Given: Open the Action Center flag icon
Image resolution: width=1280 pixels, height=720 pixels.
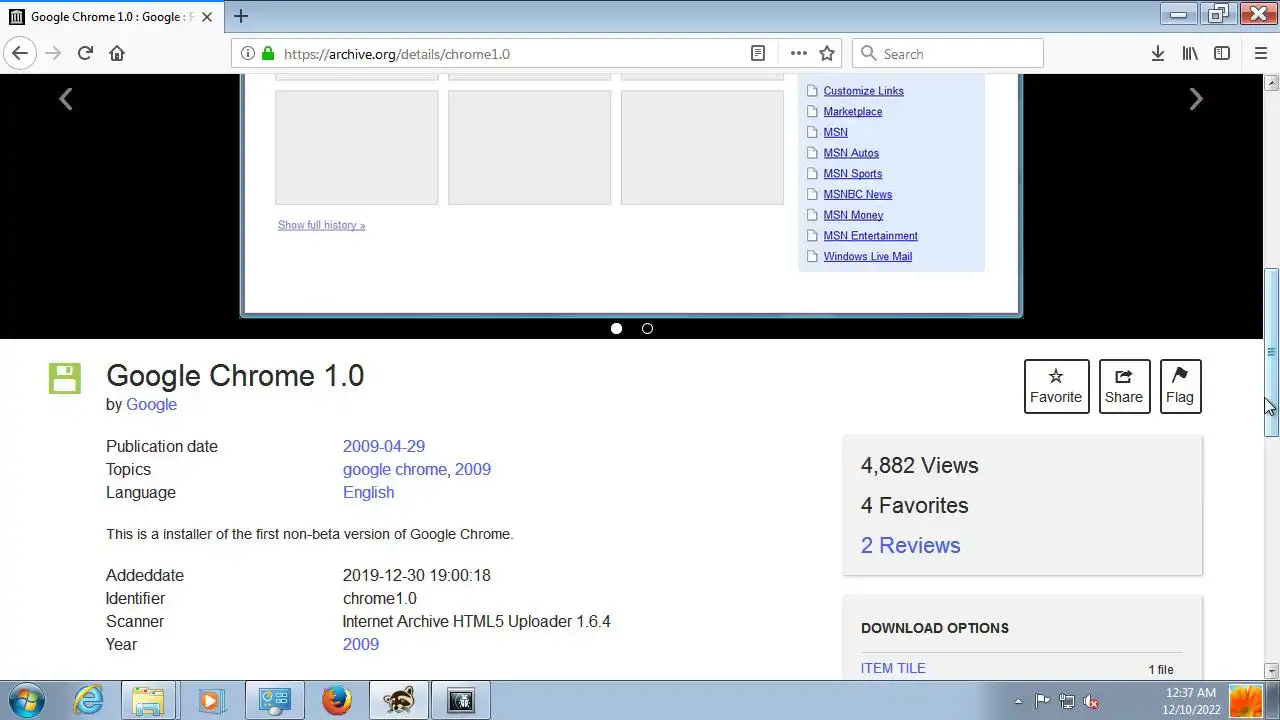Looking at the screenshot, I should (1042, 701).
